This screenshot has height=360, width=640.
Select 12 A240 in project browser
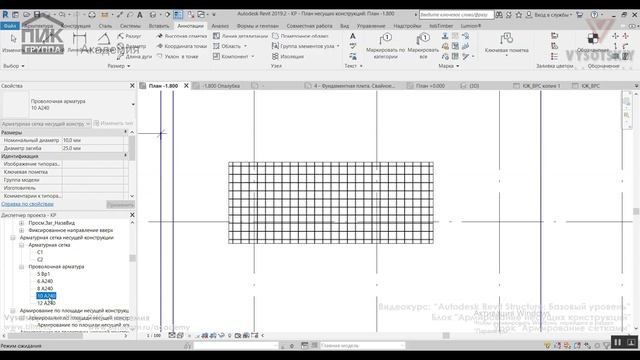point(46,303)
